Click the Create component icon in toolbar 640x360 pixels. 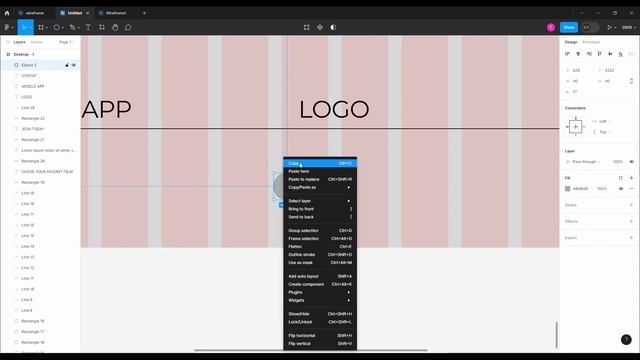coord(320,27)
